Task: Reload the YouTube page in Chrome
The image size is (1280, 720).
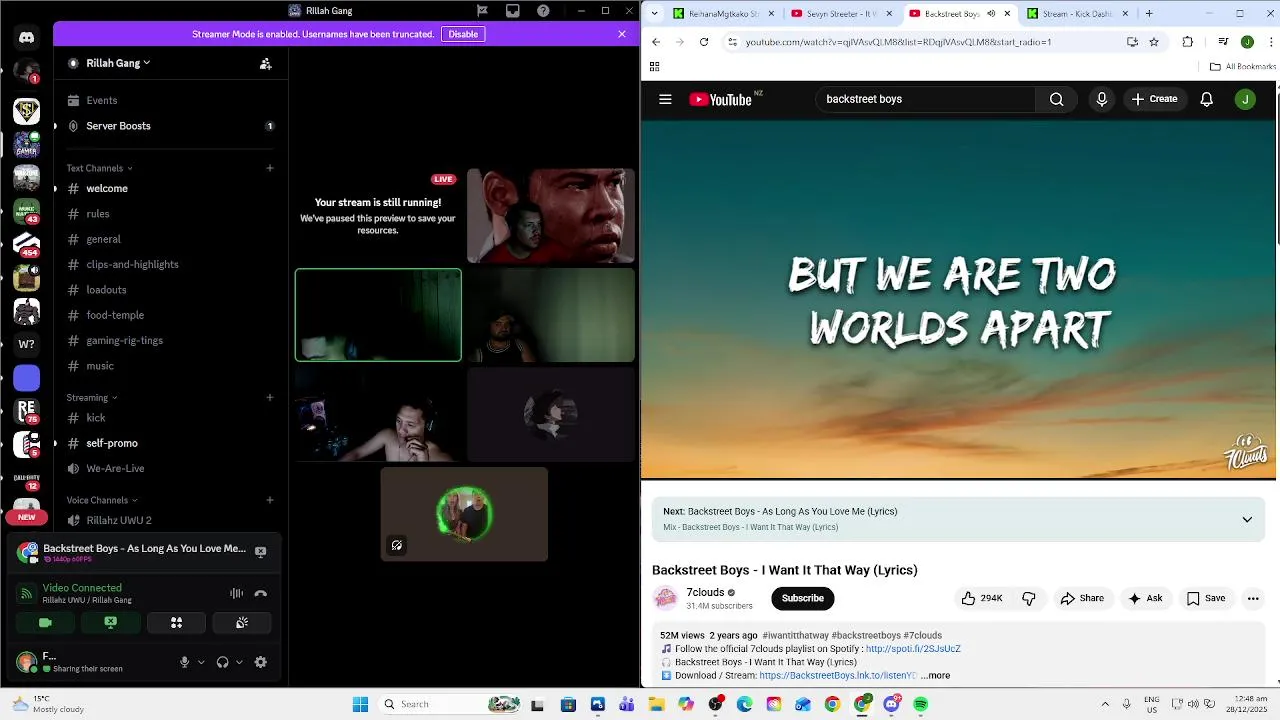Action: [x=704, y=42]
